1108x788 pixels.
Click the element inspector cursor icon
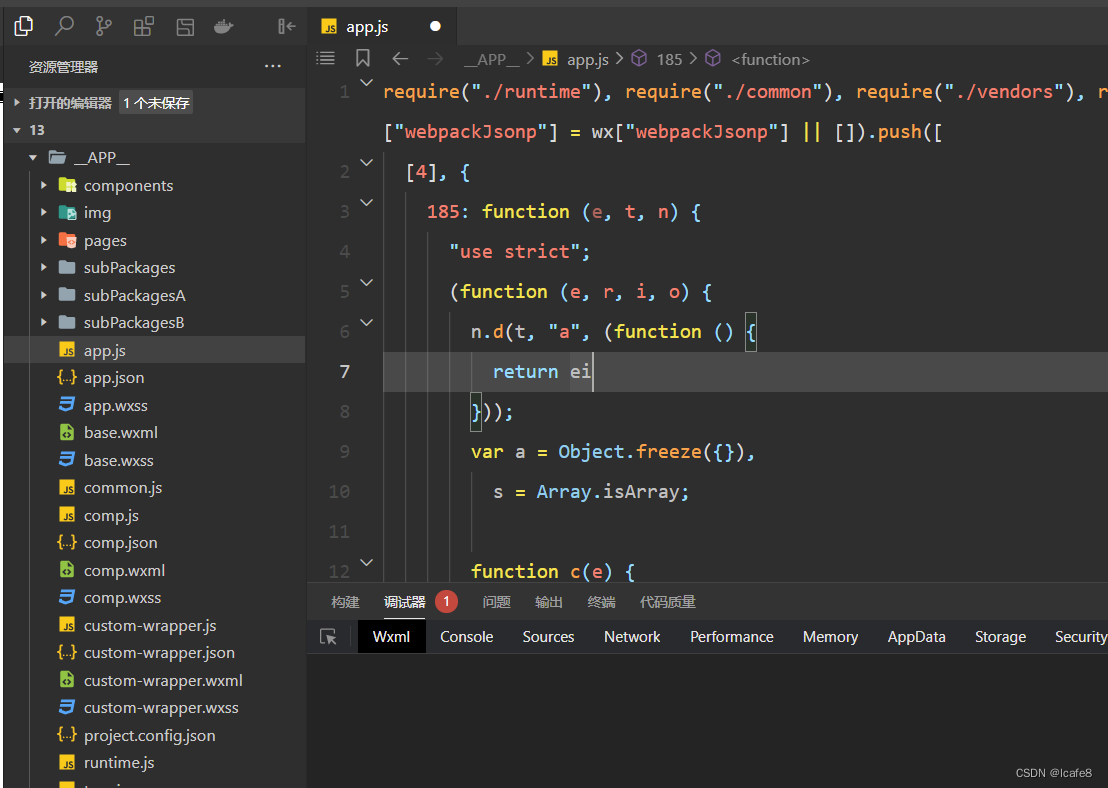click(329, 637)
